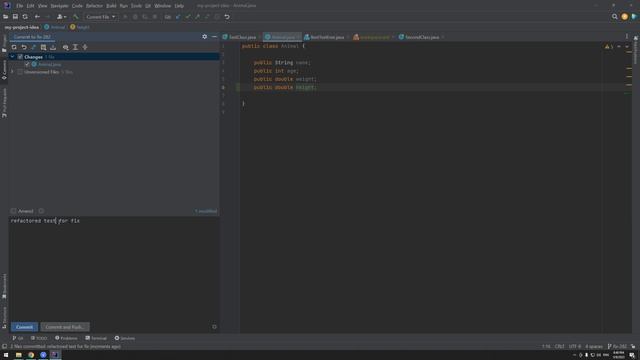
Task: Click the Rollback/undo toolbar icon
Action: [227, 17]
